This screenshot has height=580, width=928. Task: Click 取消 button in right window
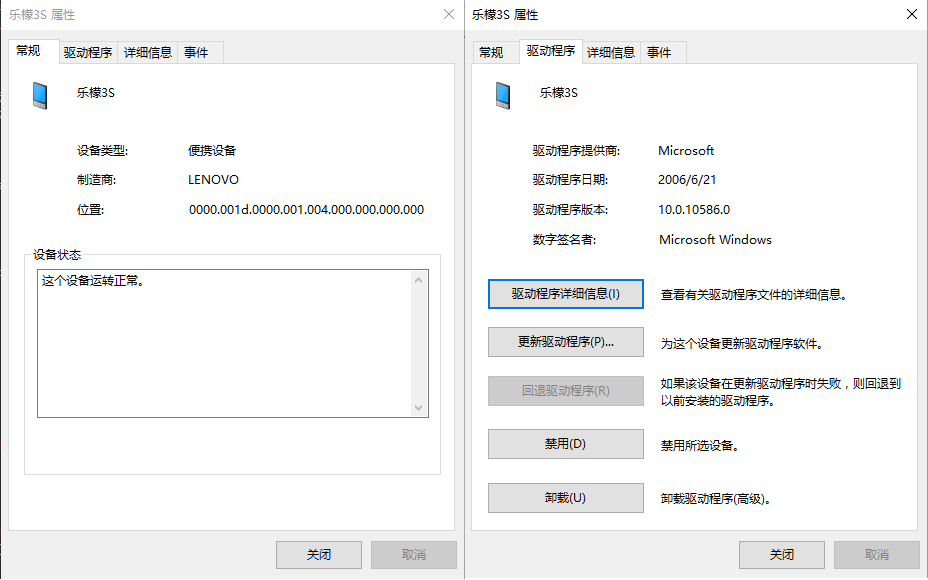click(x=877, y=555)
